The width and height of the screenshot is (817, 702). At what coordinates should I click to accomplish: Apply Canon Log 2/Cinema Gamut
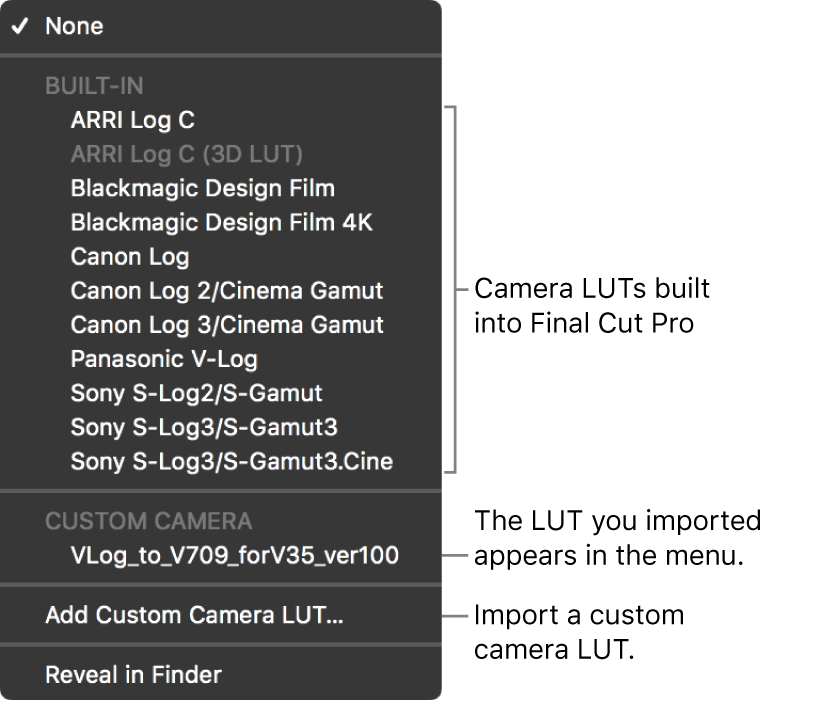(x=220, y=291)
